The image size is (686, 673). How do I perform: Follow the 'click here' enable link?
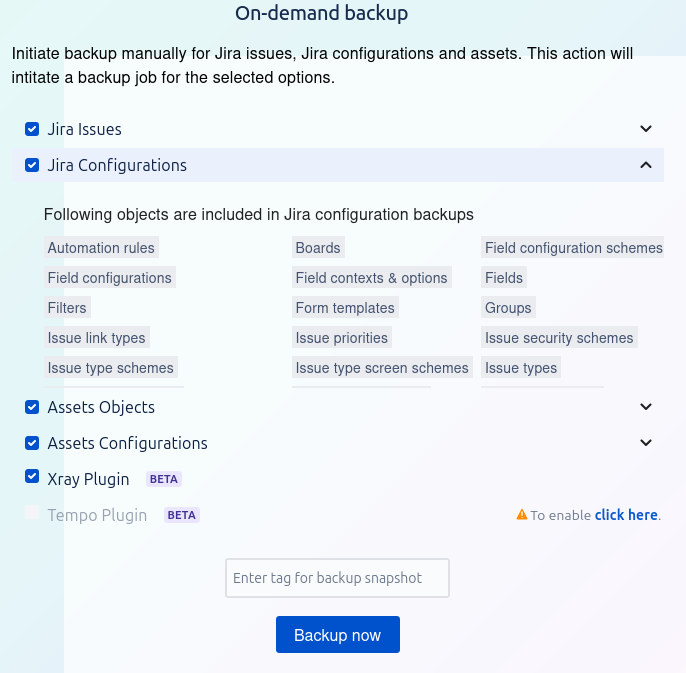tap(626, 515)
